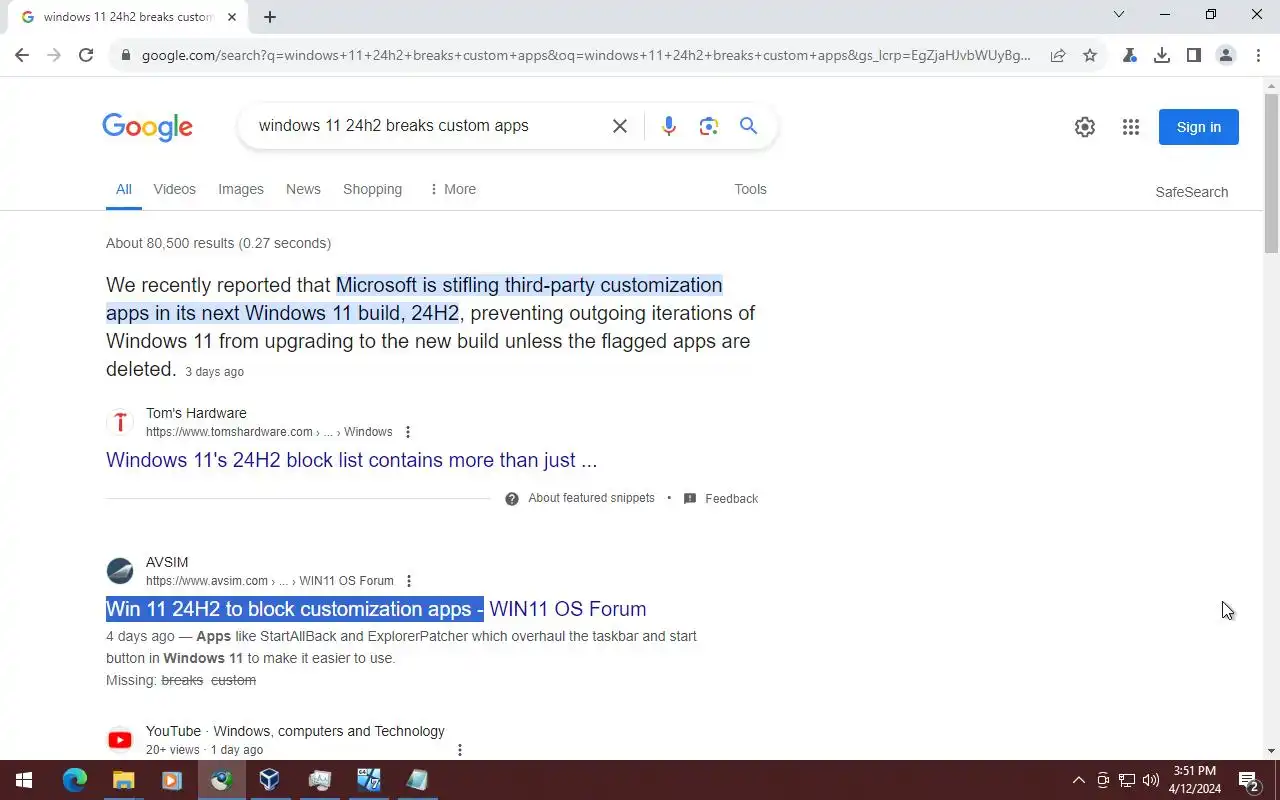Open the Windows Start menu
Screen dimensions: 1280x800
24,780
